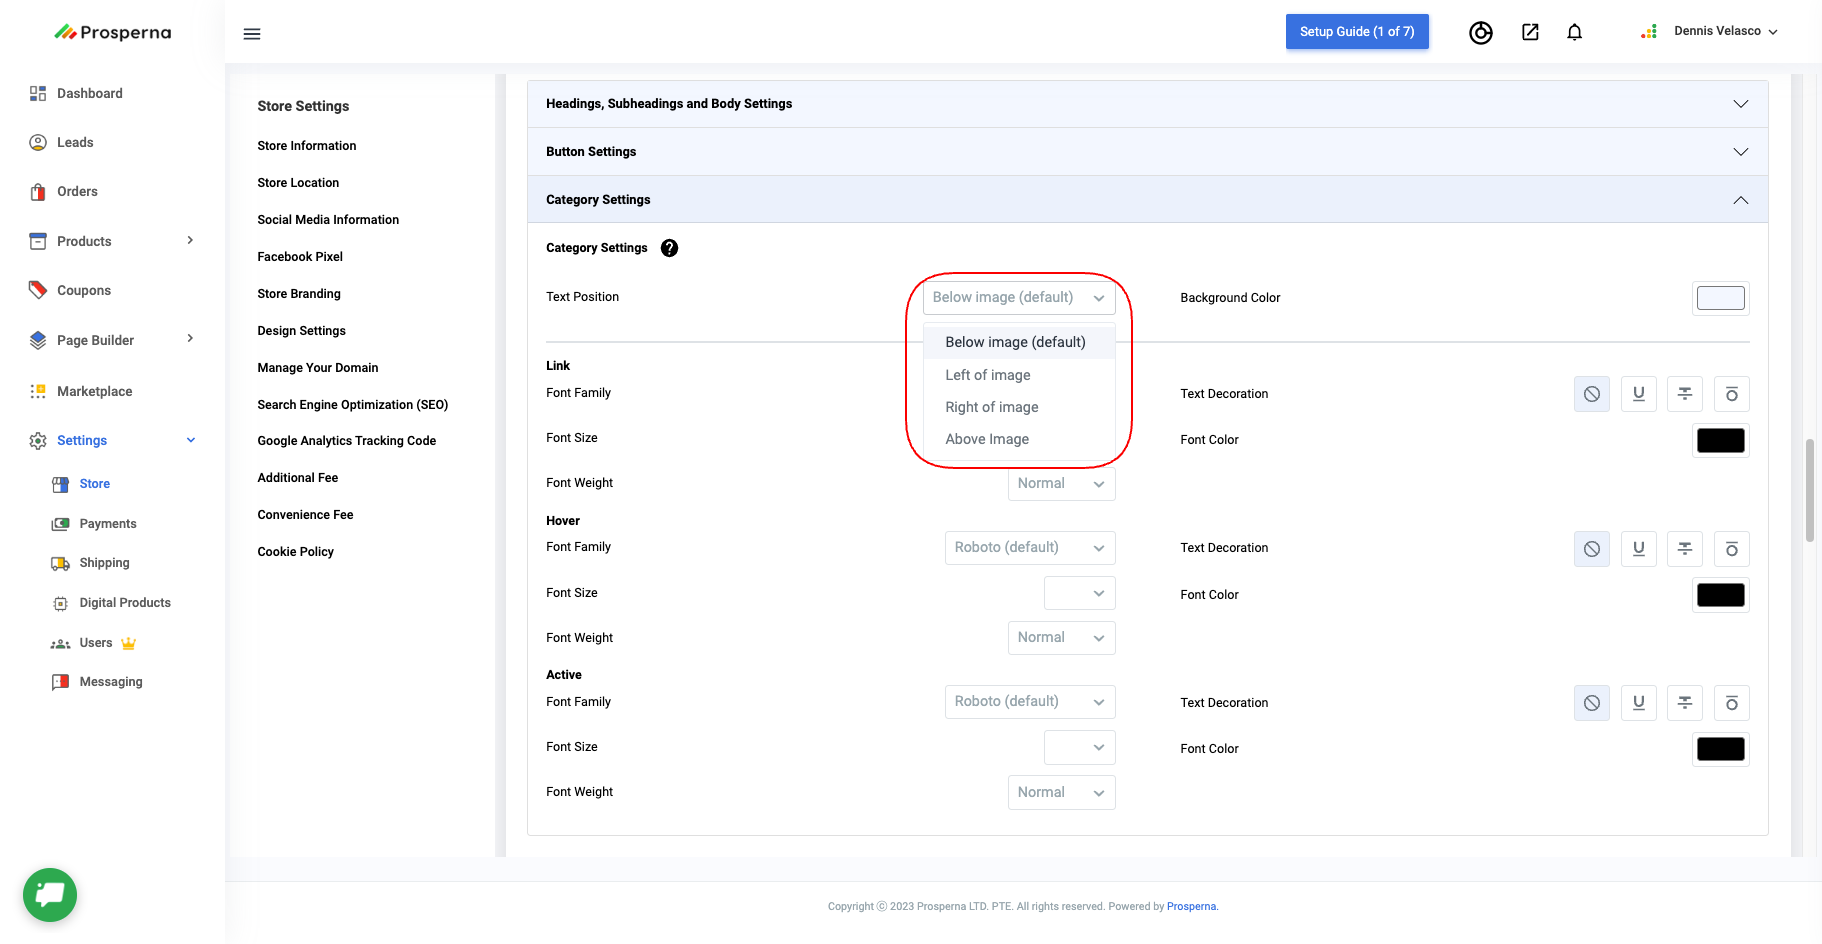This screenshot has width=1822, height=944.
Task: Open Dashboard from the sidebar
Action: click(x=89, y=93)
